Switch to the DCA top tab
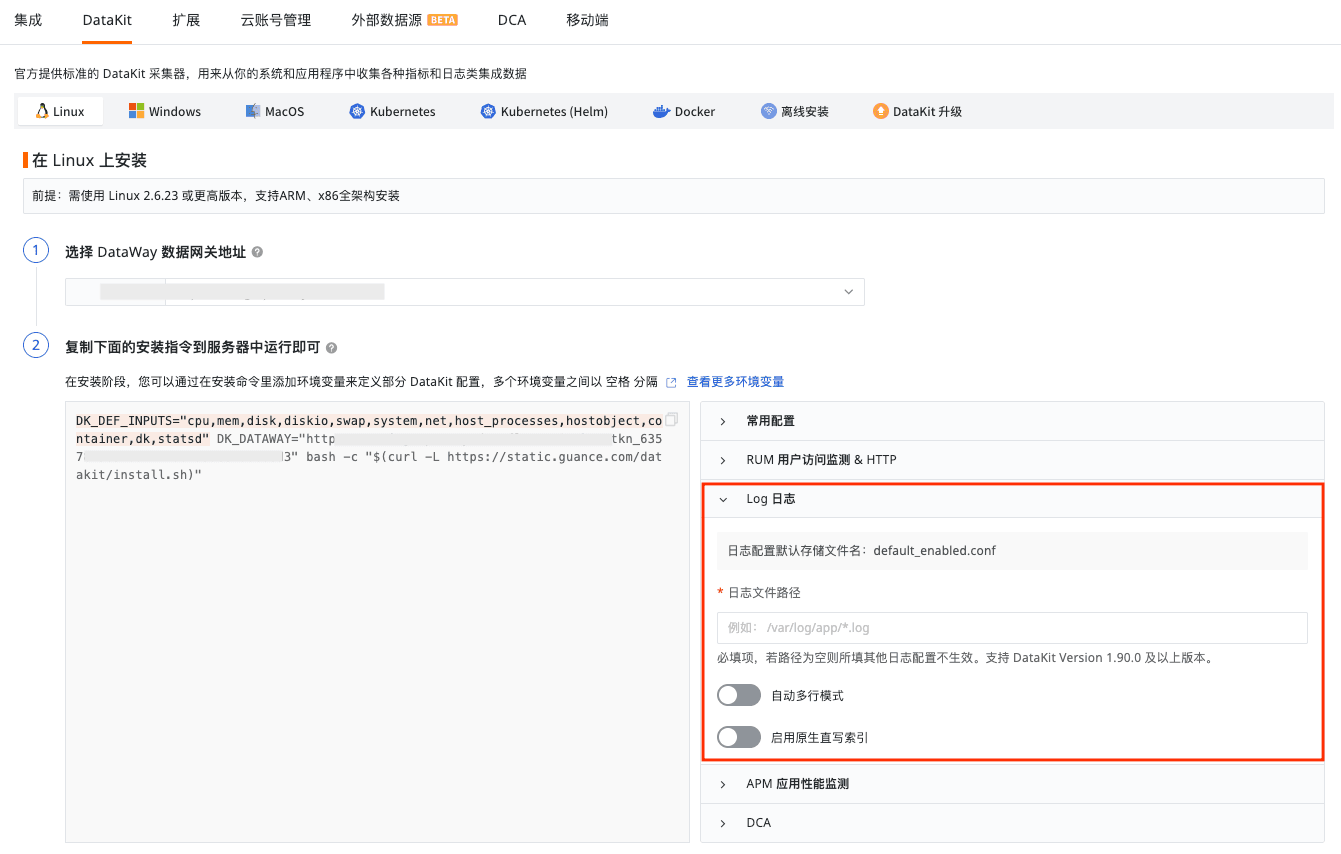This screenshot has width=1341, height=854. (512, 20)
